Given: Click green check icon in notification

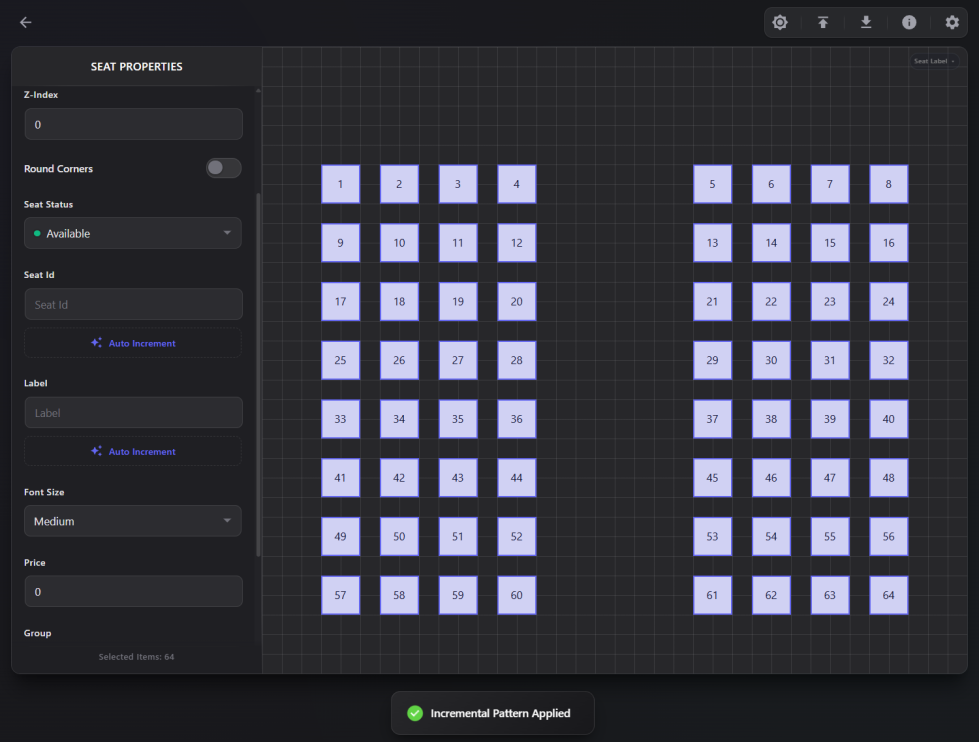Looking at the screenshot, I should [415, 713].
